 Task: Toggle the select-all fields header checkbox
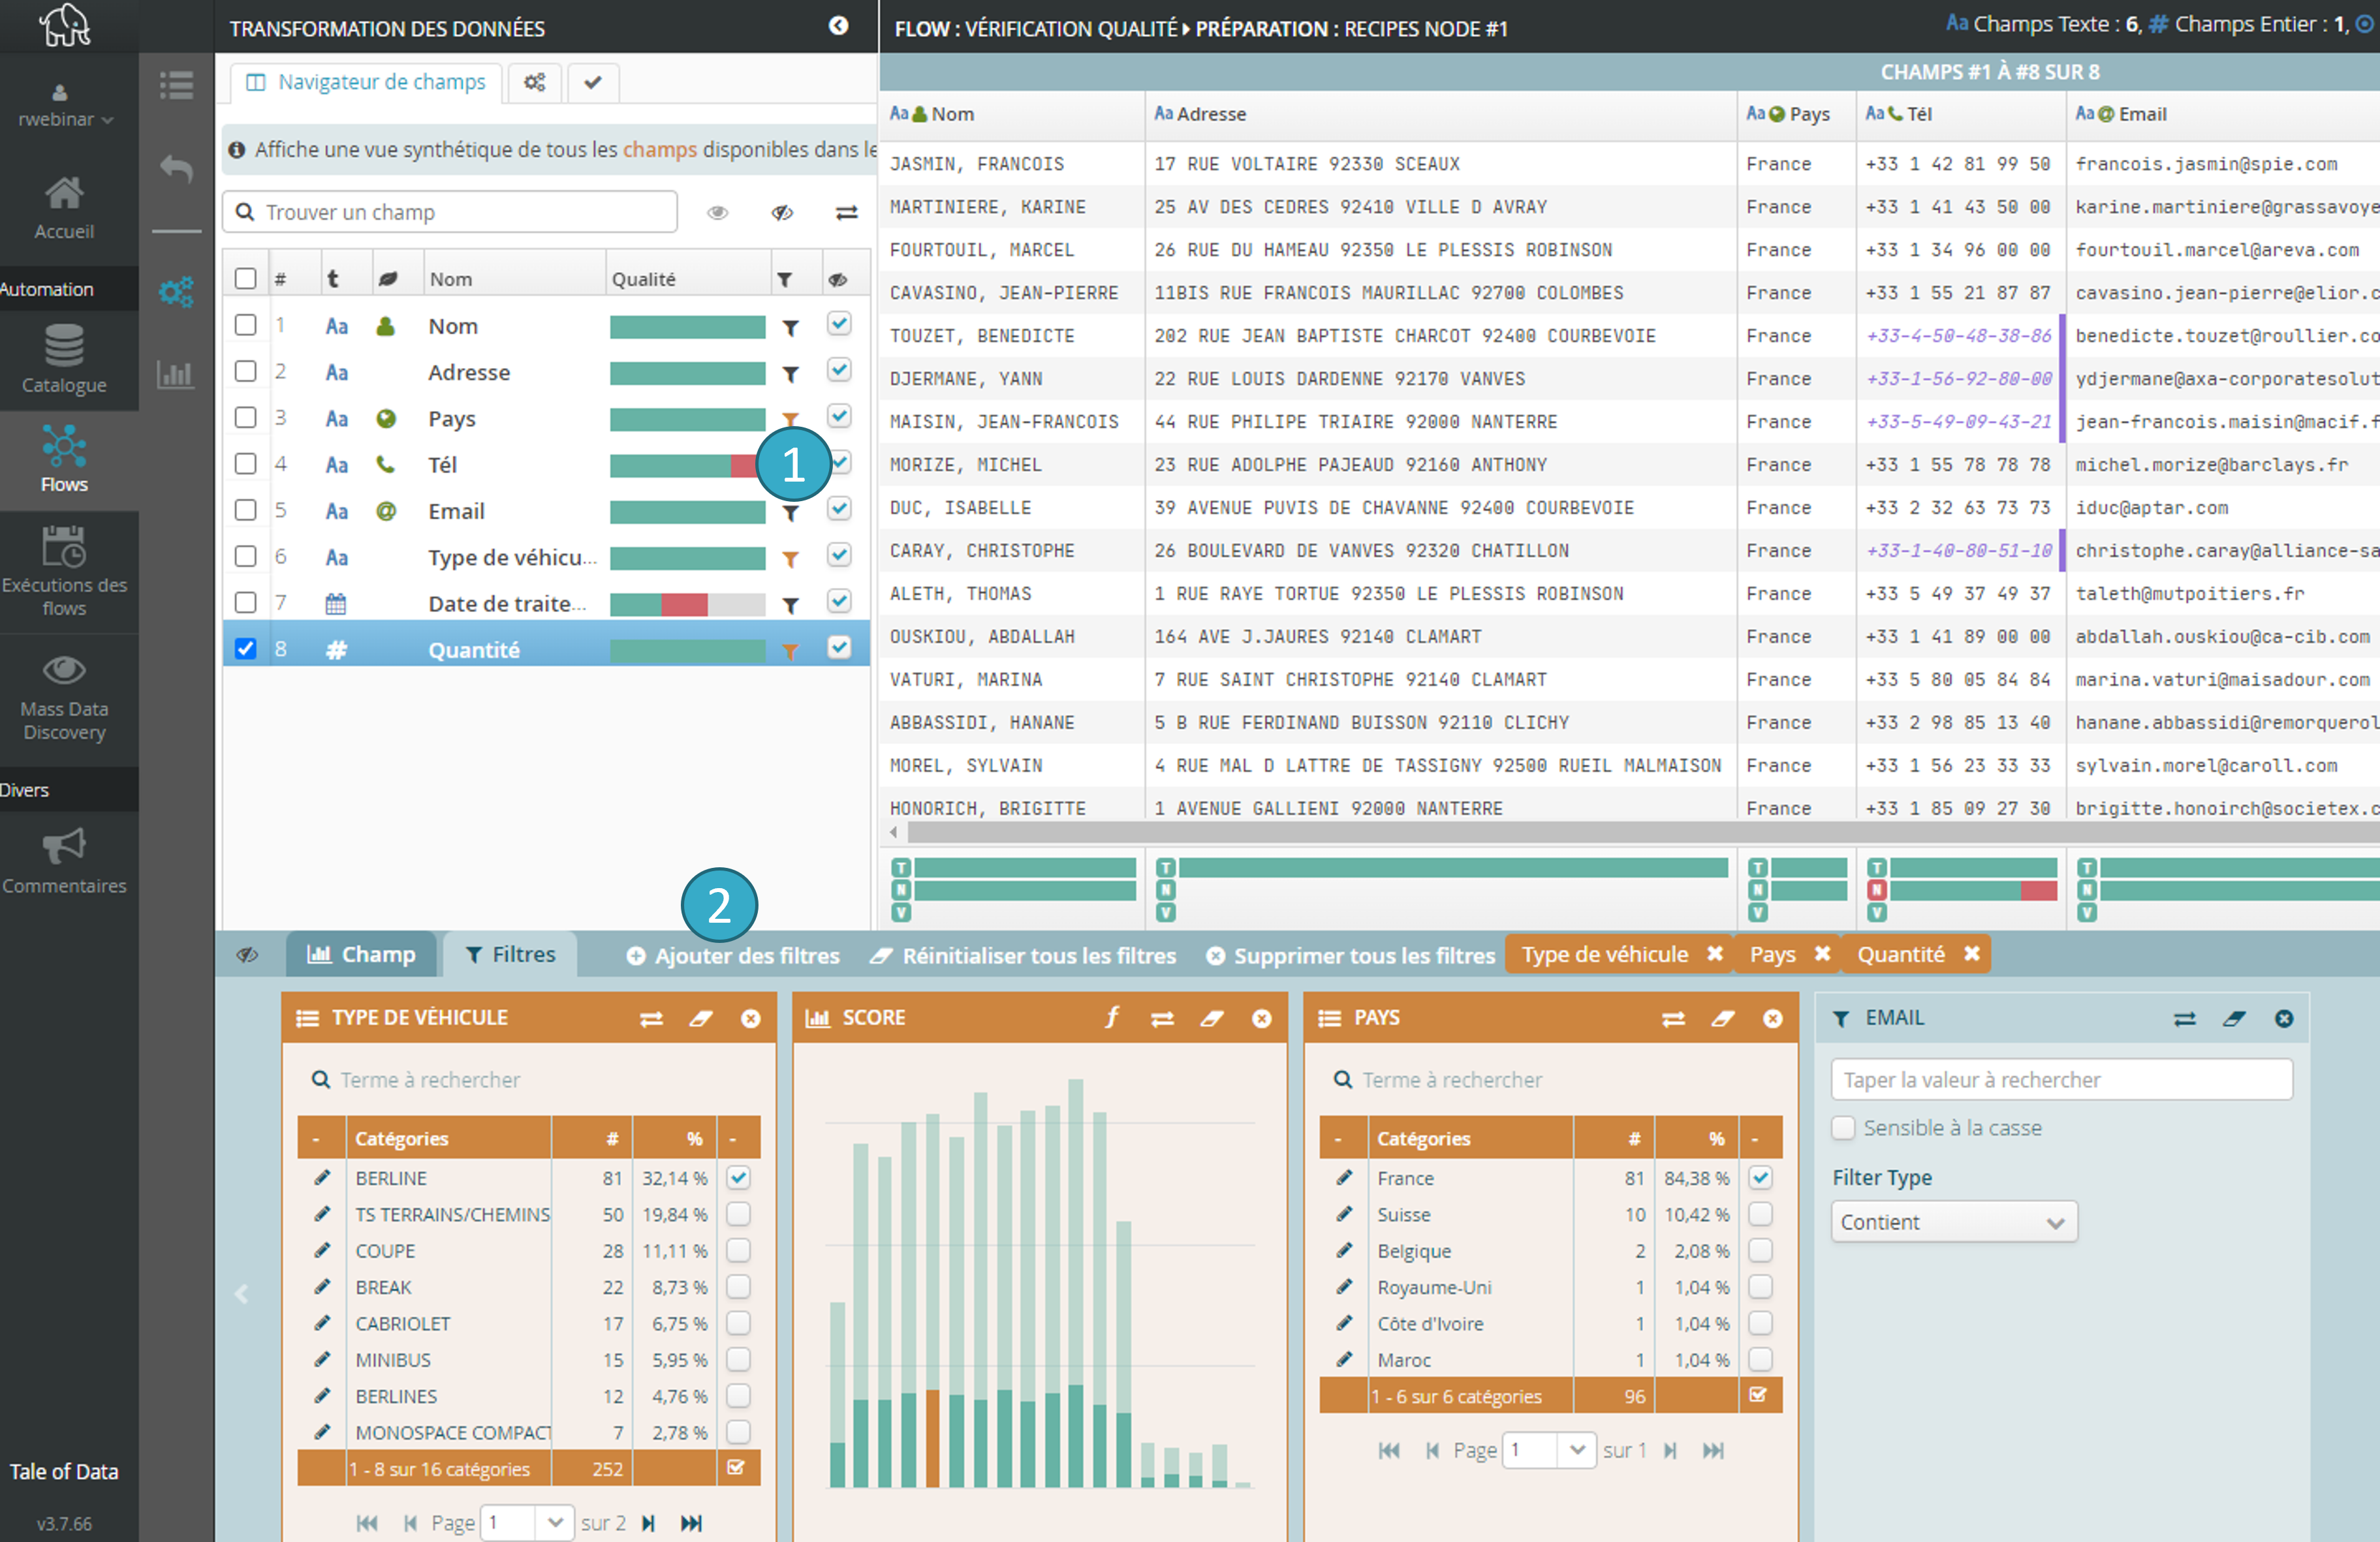point(245,278)
